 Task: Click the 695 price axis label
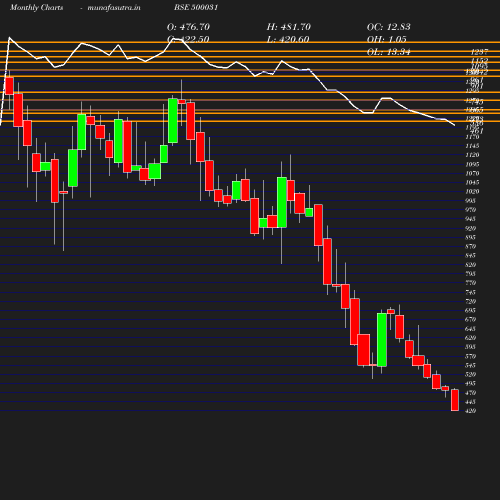470,310
